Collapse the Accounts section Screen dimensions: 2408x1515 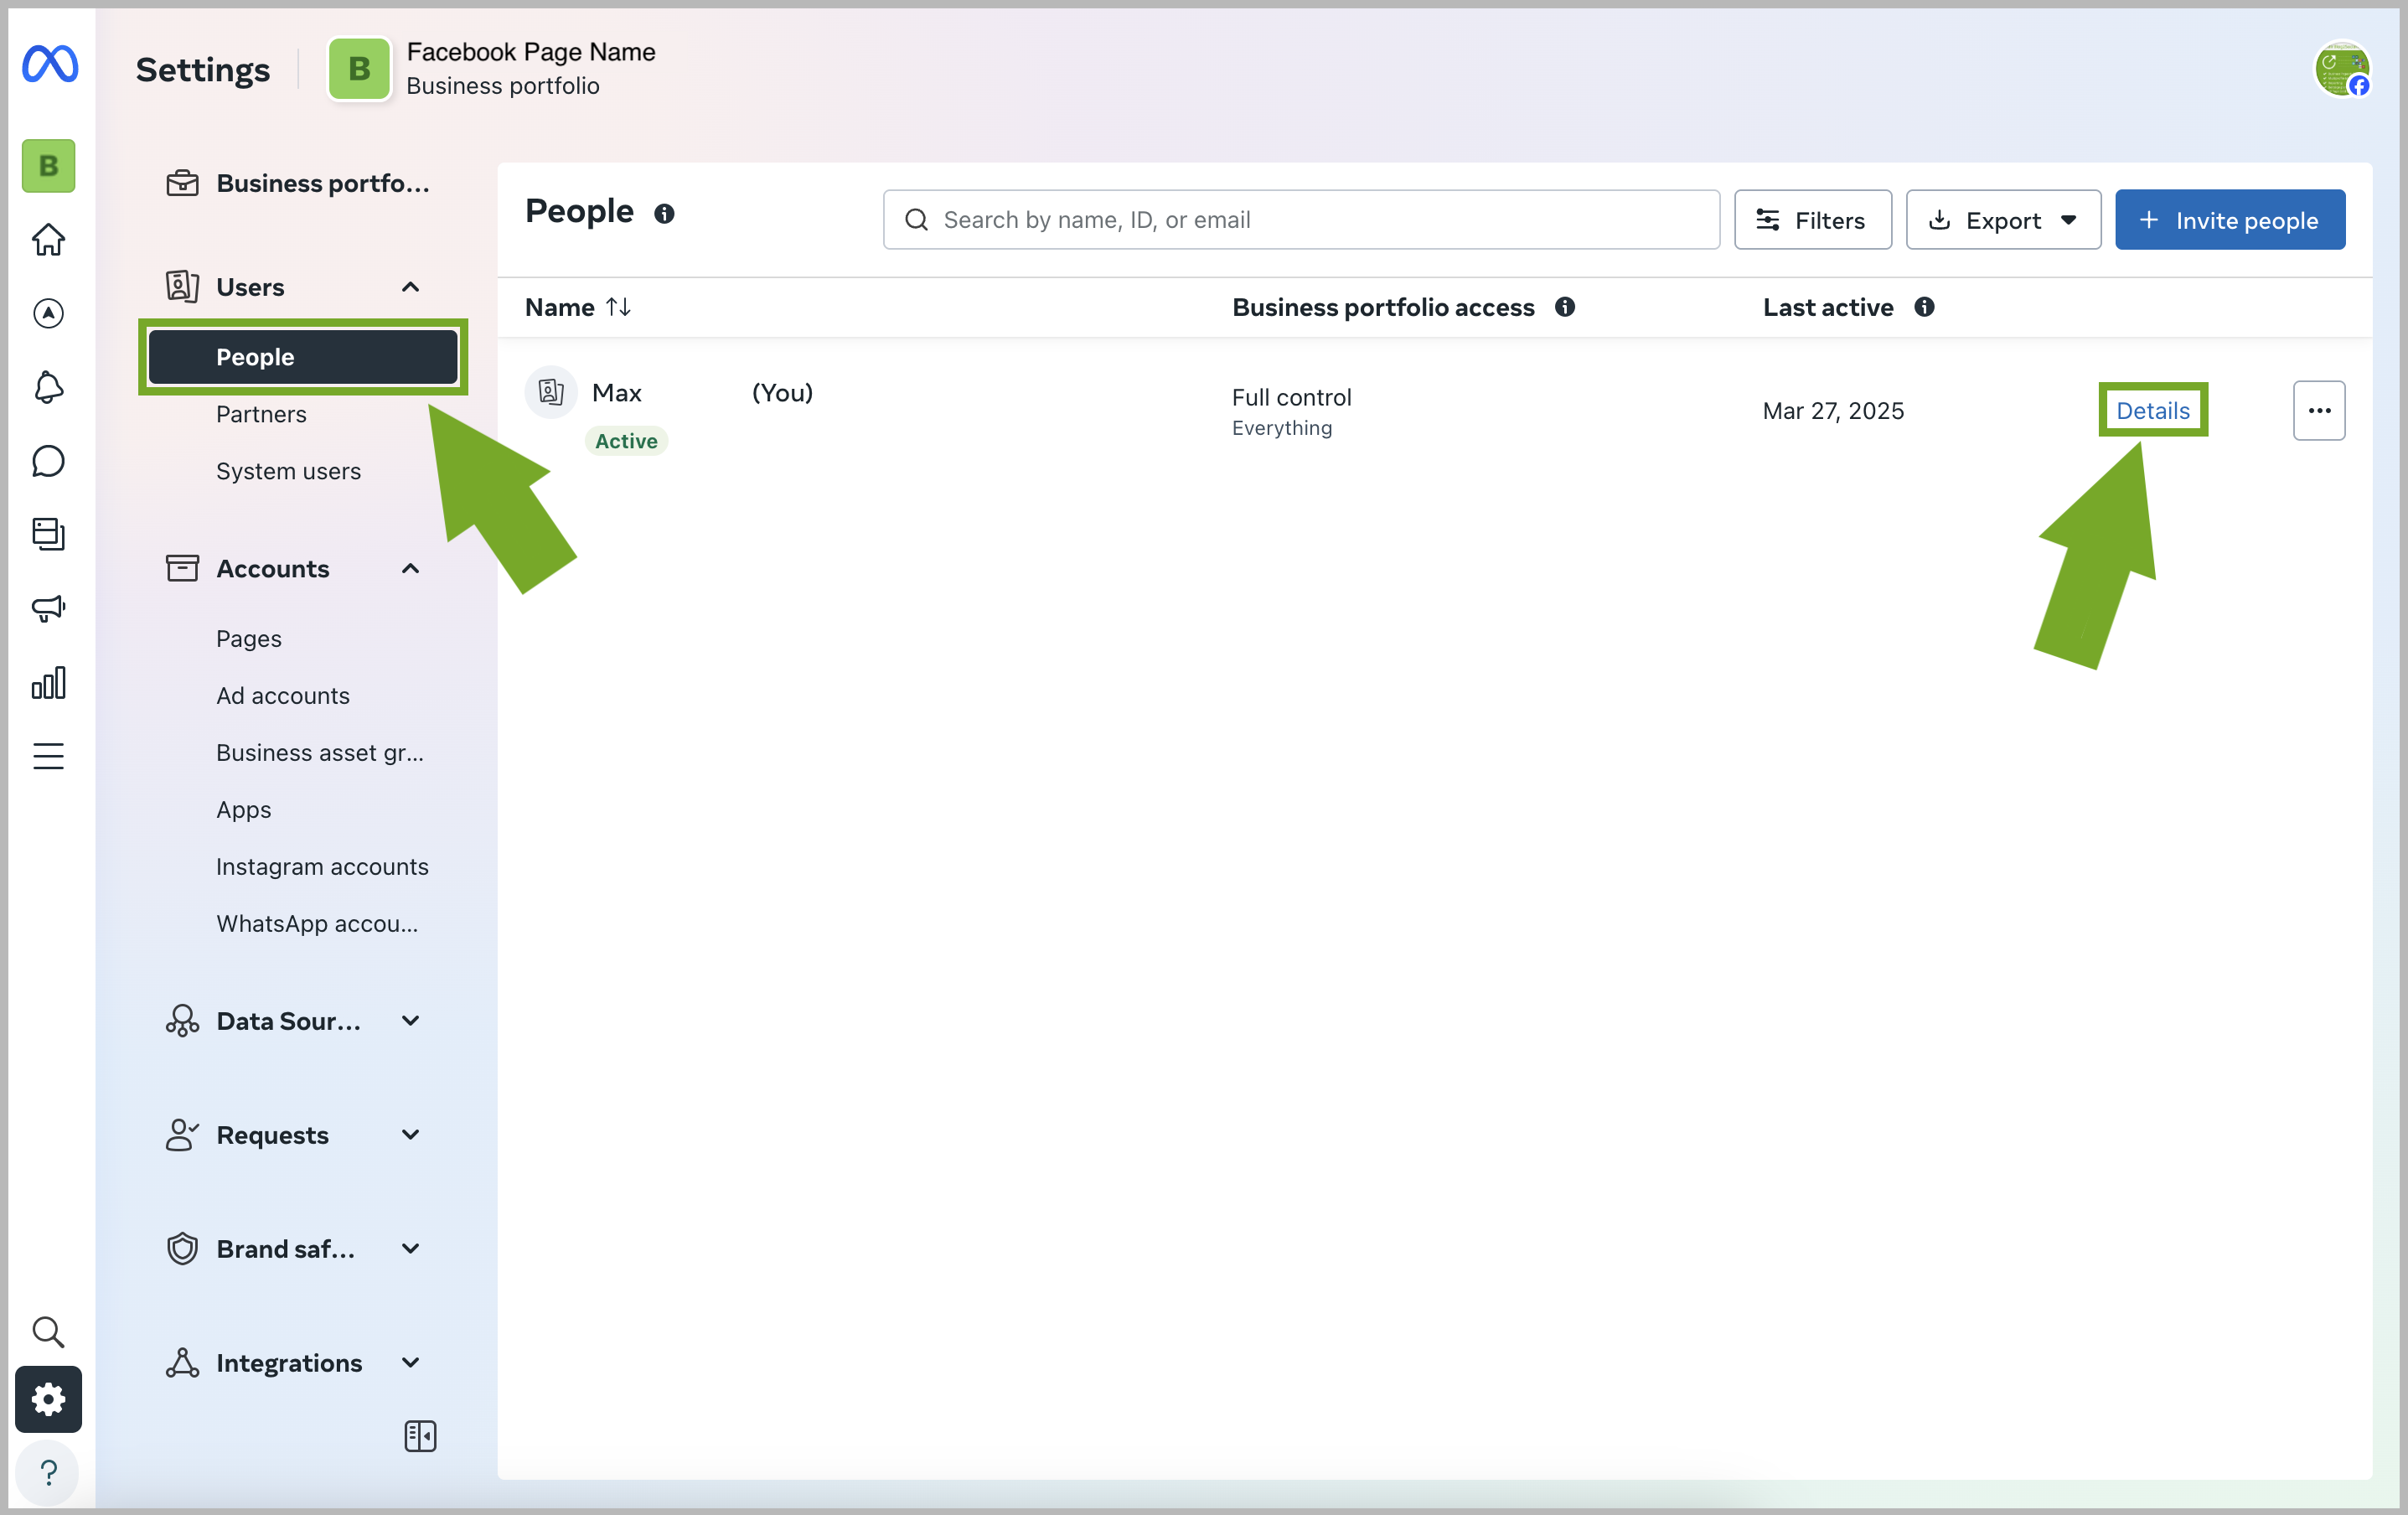pyautogui.click(x=410, y=569)
